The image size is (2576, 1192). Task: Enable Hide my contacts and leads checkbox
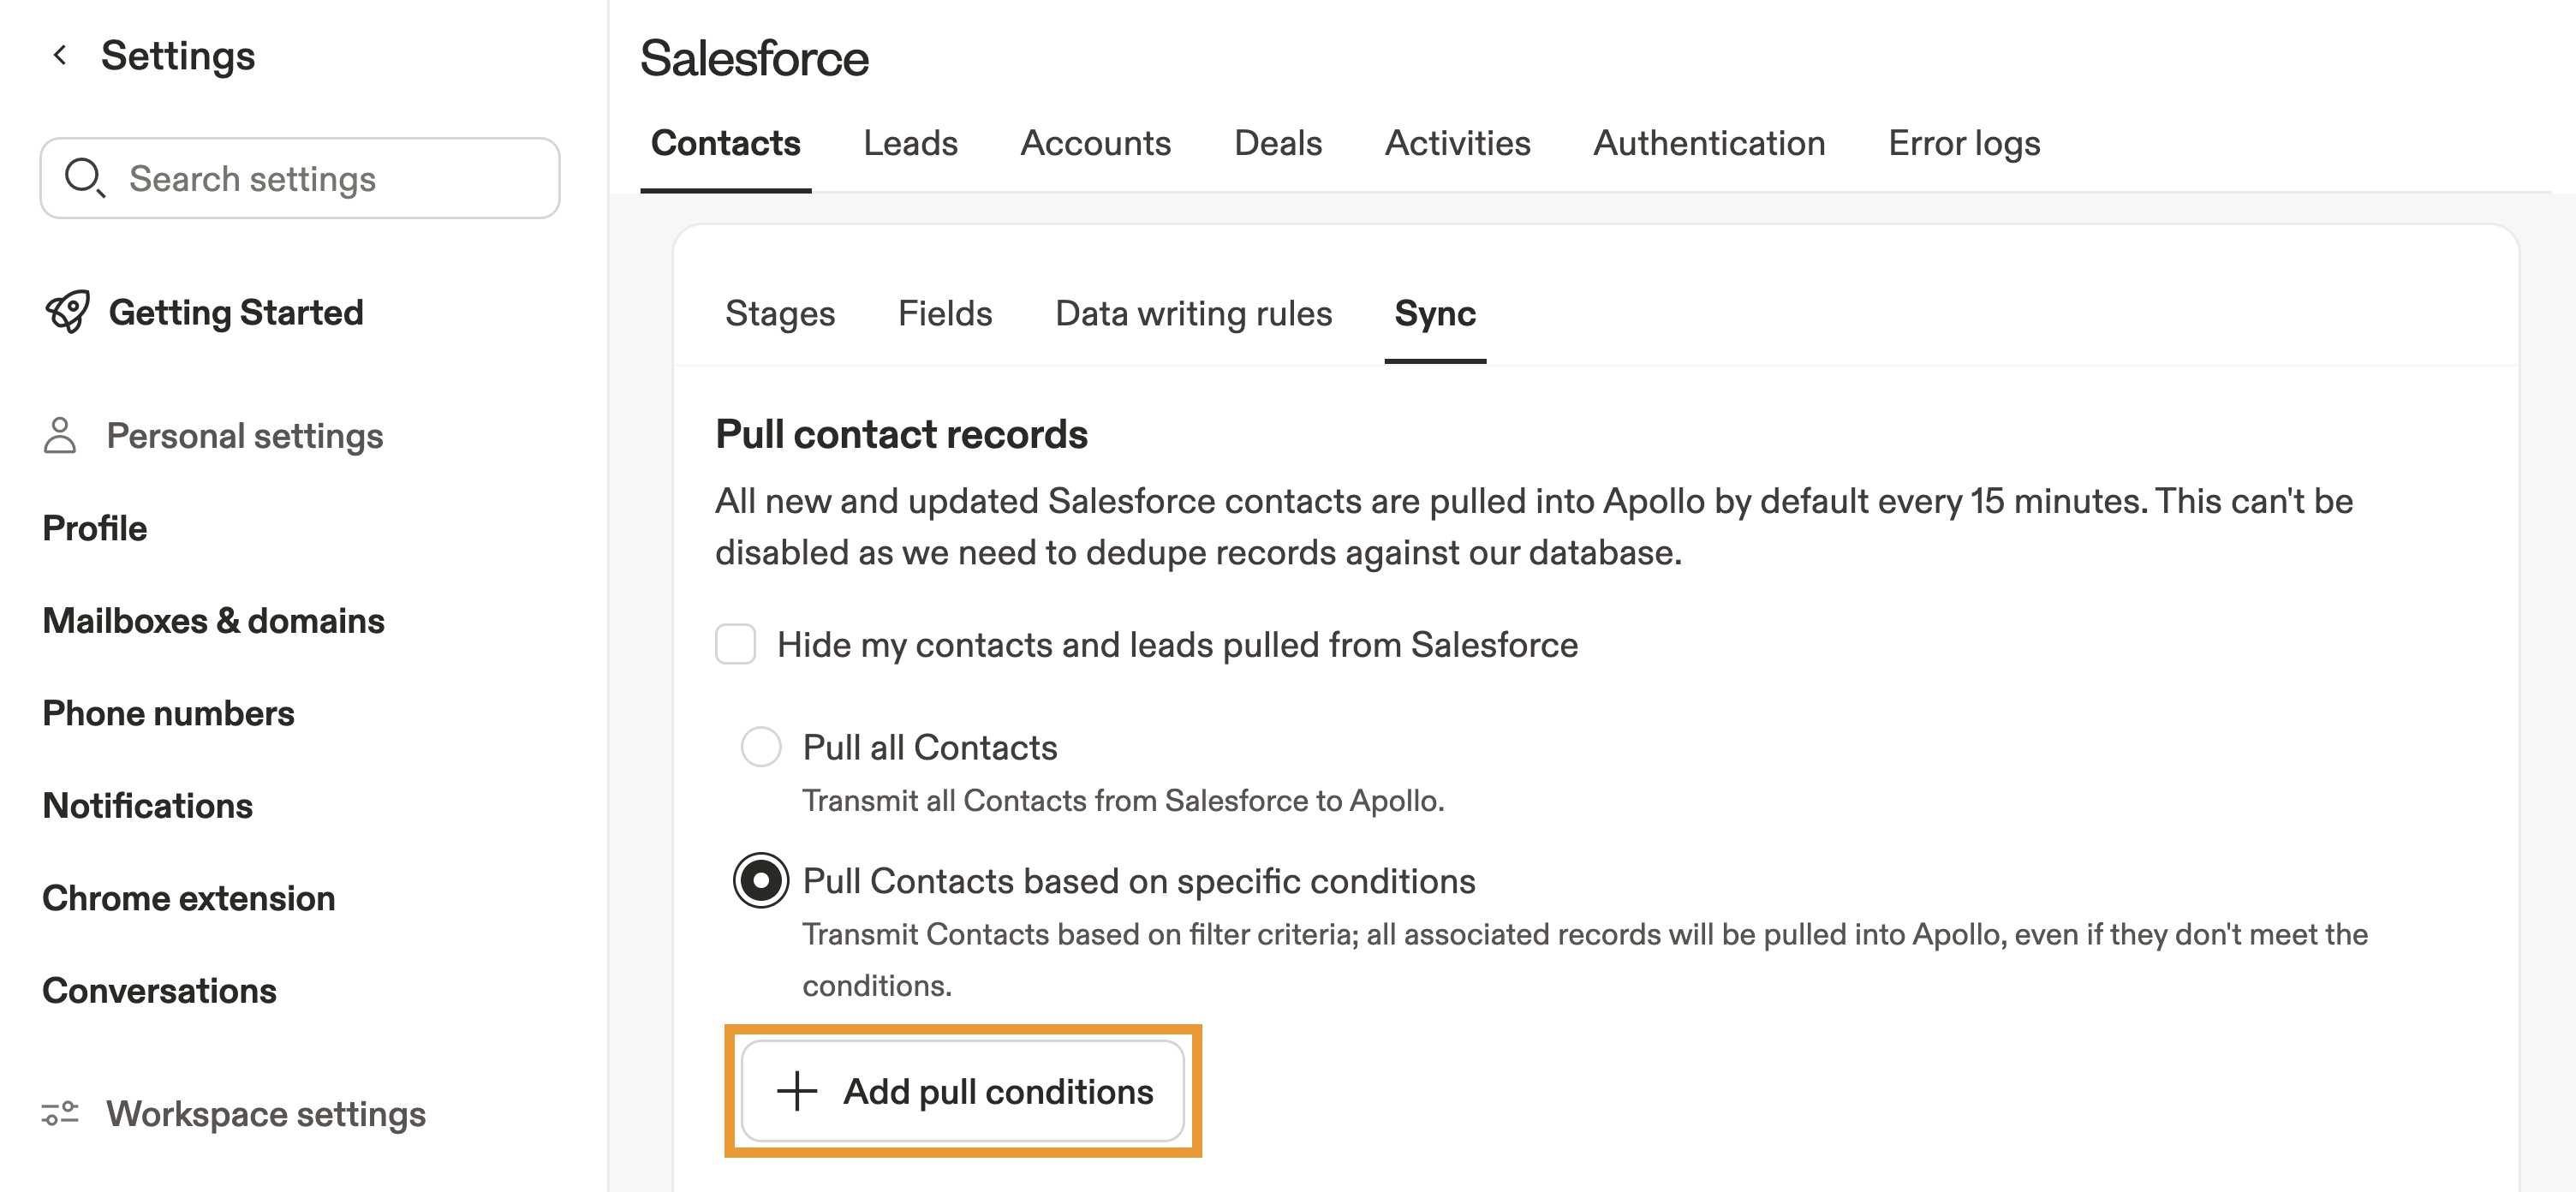(x=735, y=644)
